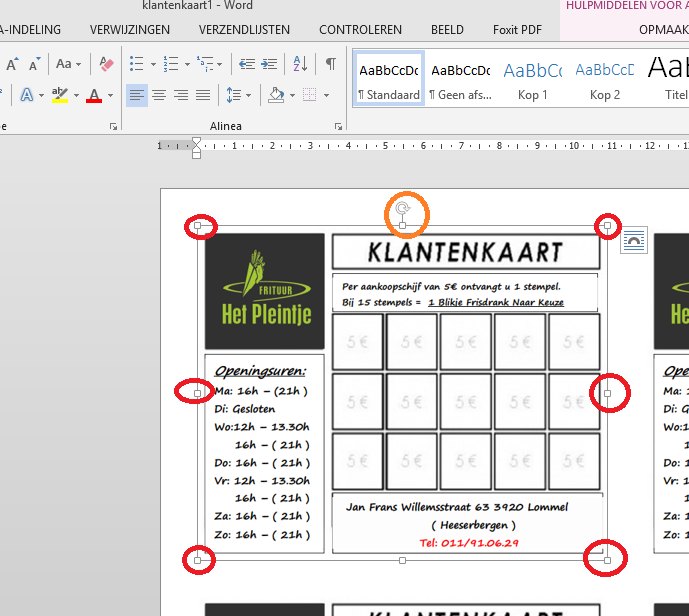The height and width of the screenshot is (616, 689).
Task: Apply red font color
Action: pyautogui.click(x=94, y=95)
